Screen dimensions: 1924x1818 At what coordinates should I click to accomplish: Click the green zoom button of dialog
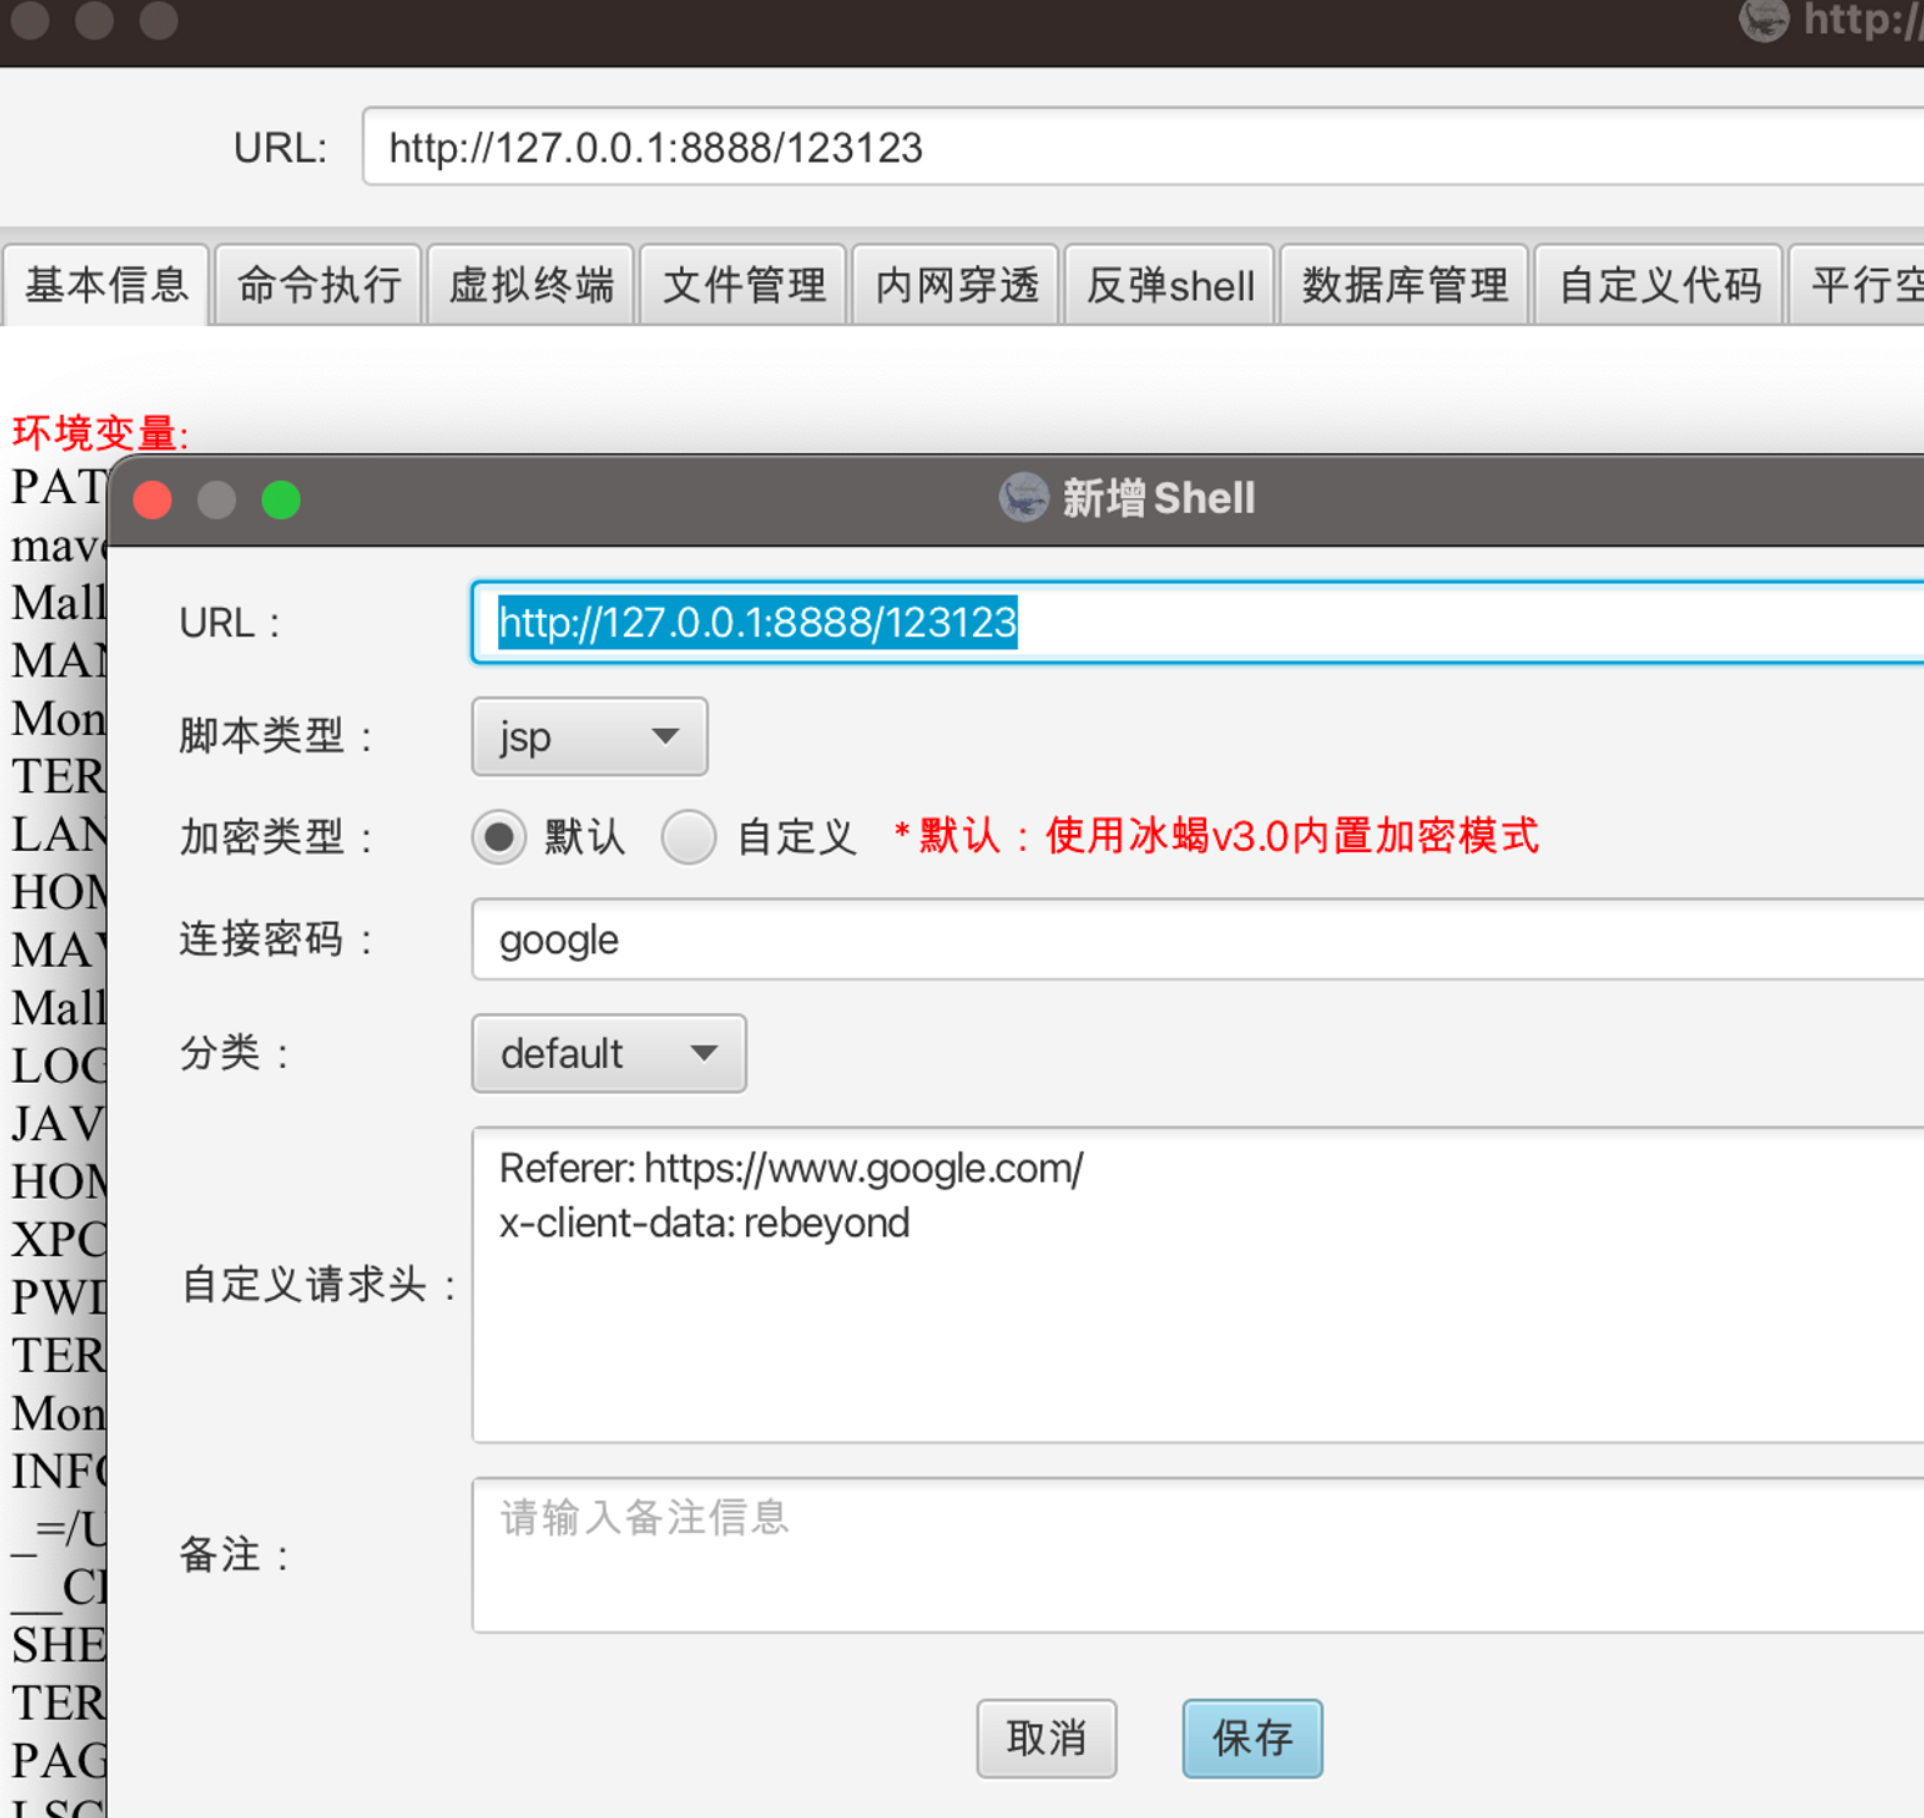tap(281, 500)
